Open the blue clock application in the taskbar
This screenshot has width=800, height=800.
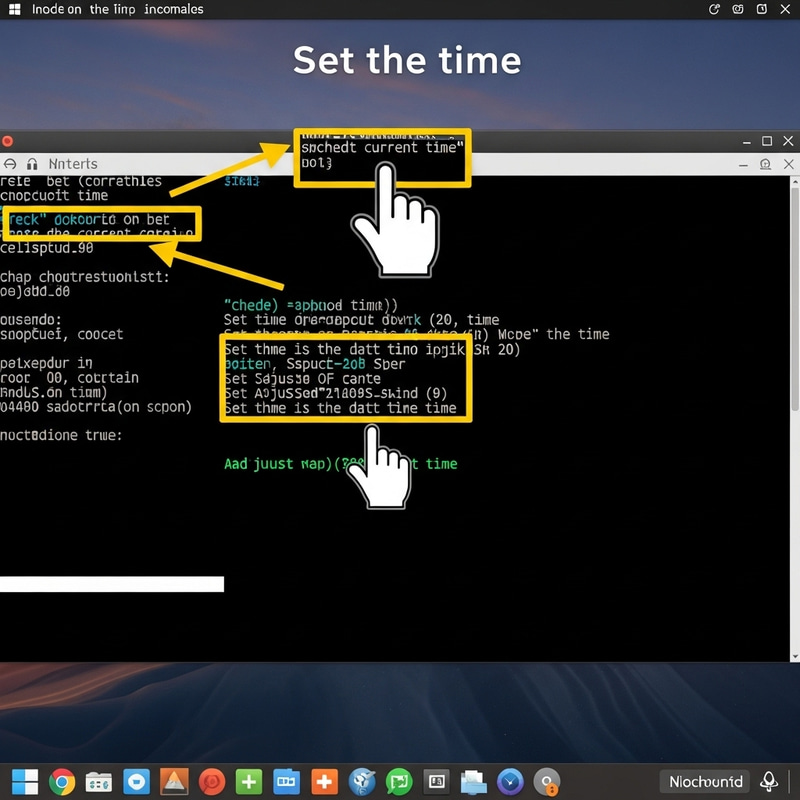[x=510, y=781]
